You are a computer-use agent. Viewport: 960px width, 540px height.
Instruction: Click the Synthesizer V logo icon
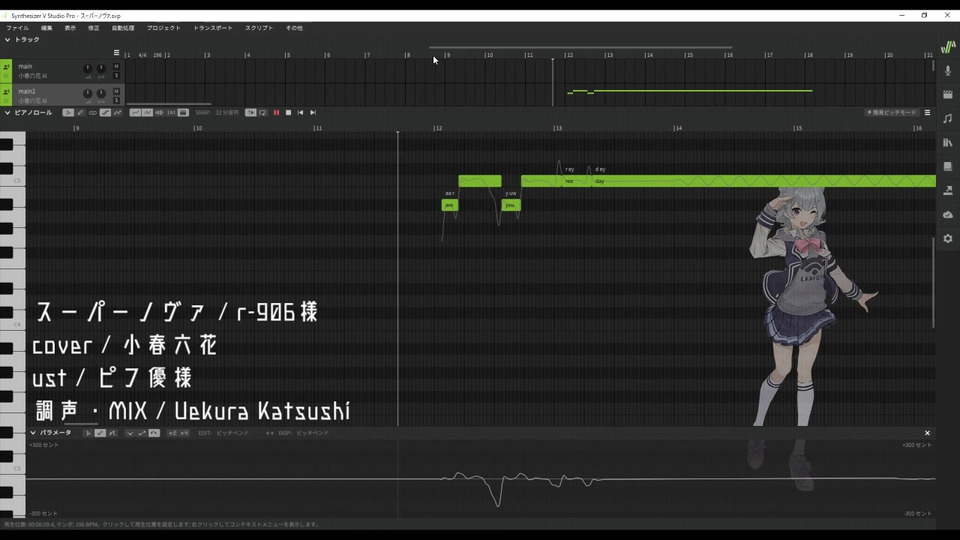tap(948, 47)
